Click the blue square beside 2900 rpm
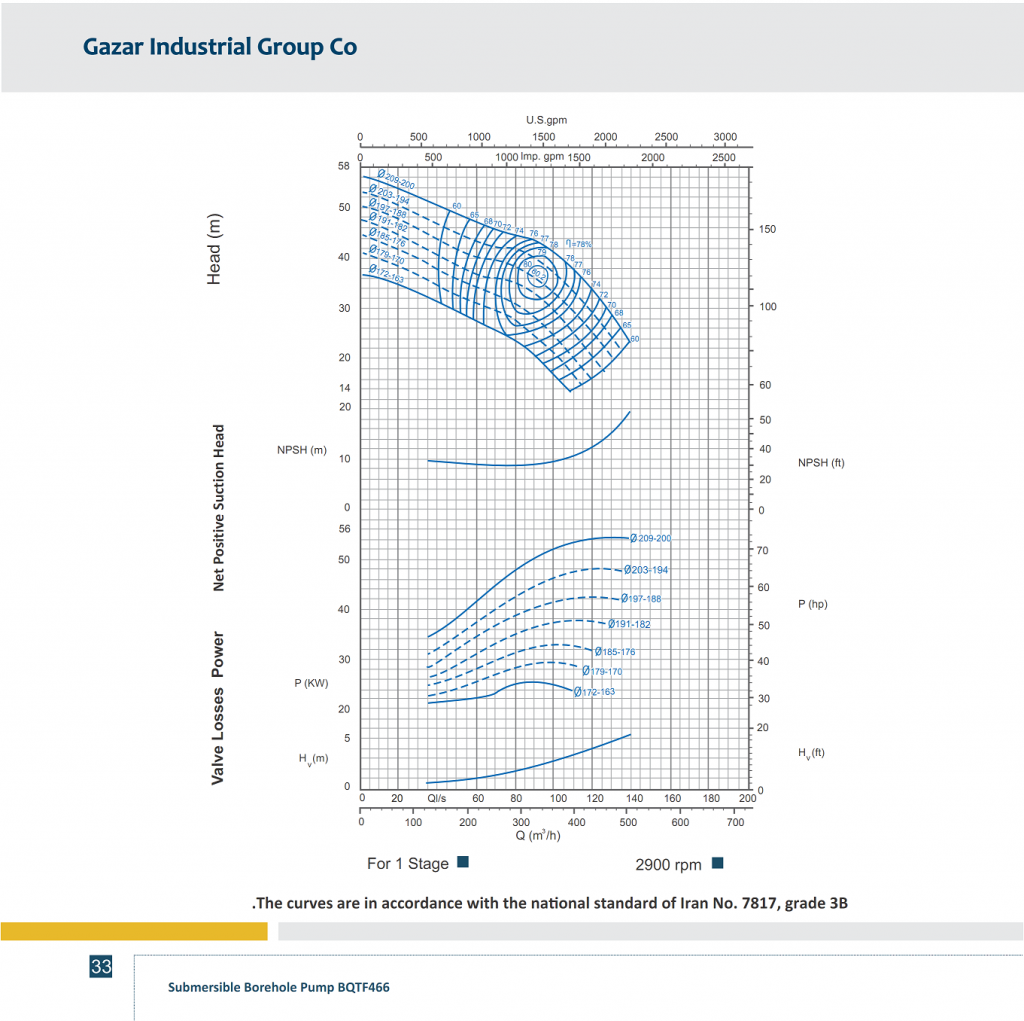This screenshot has height=1021, width=1024. coord(718,862)
